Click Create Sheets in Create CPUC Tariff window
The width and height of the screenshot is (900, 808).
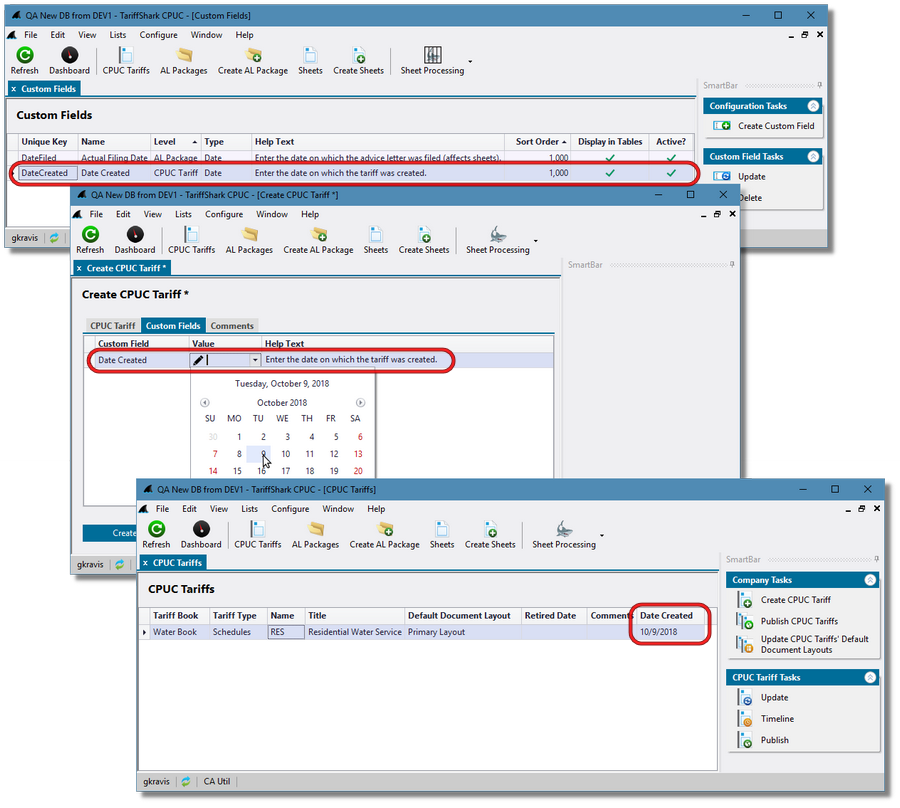(x=424, y=240)
